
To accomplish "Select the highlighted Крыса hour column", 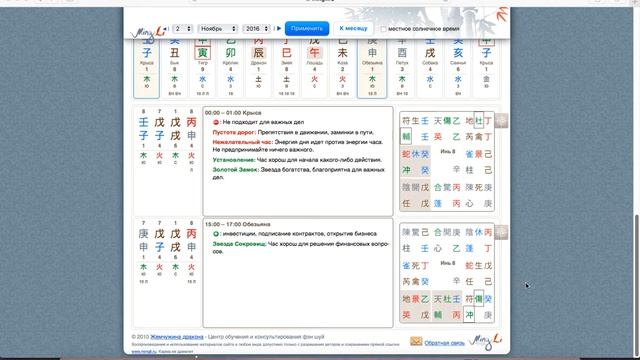I will point(147,69).
